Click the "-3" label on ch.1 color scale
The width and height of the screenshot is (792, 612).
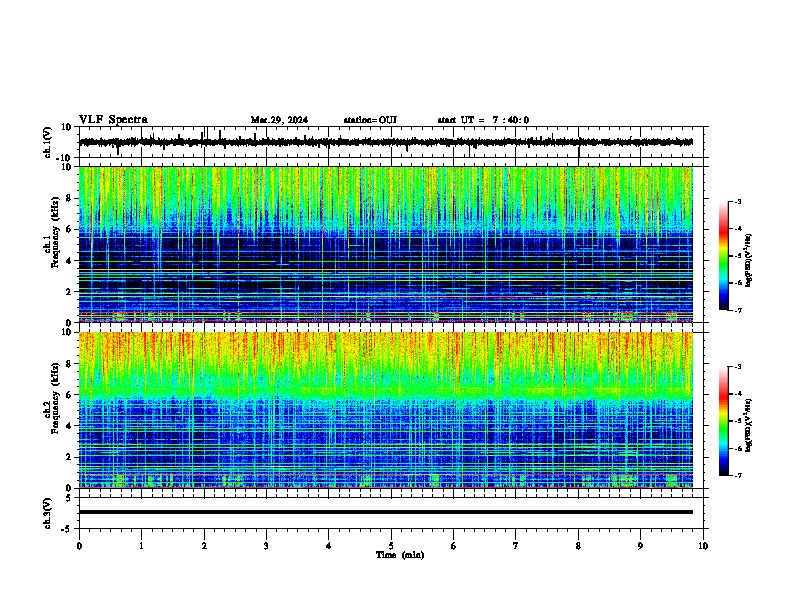737,201
